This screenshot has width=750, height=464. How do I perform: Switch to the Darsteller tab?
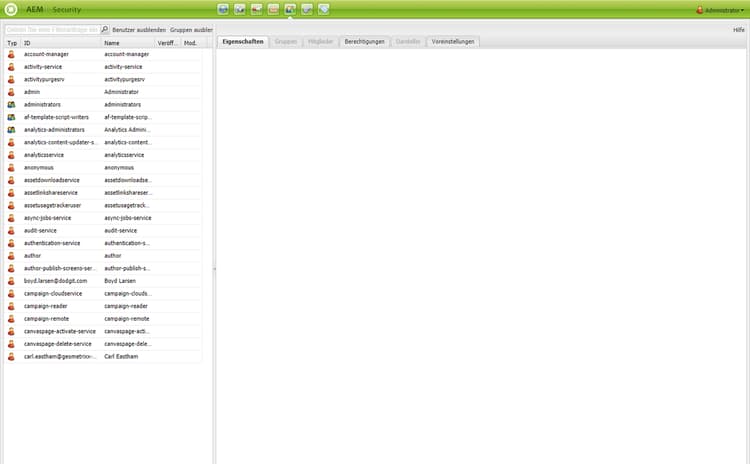[x=408, y=42]
